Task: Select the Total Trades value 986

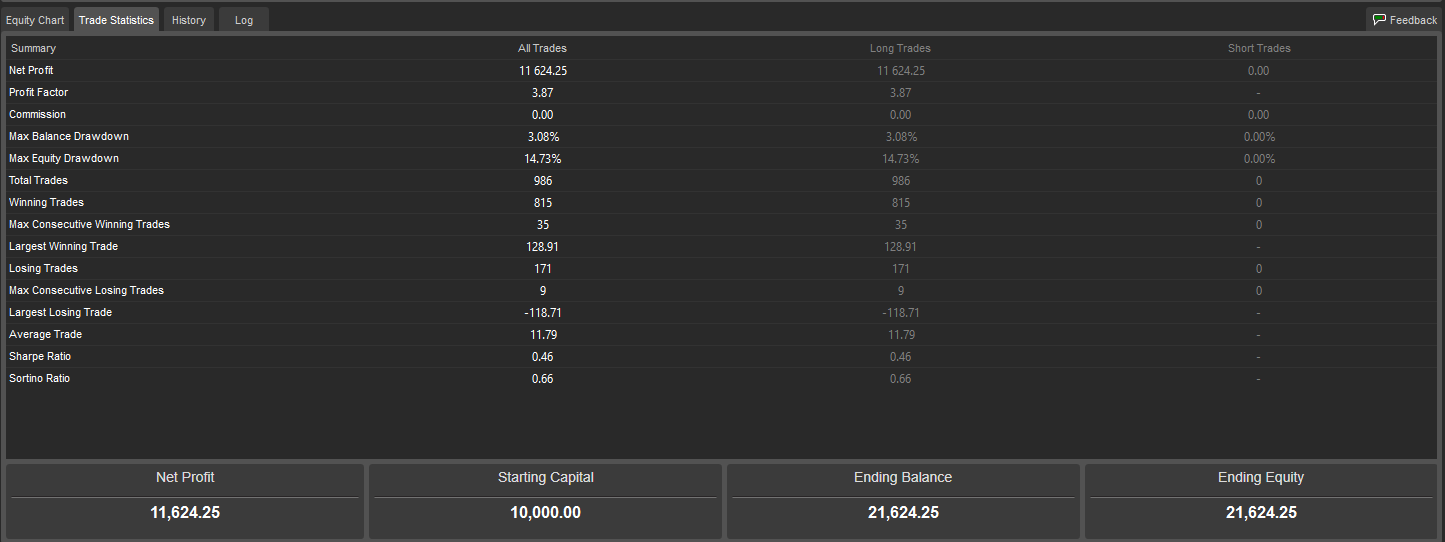Action: pyautogui.click(x=543, y=181)
